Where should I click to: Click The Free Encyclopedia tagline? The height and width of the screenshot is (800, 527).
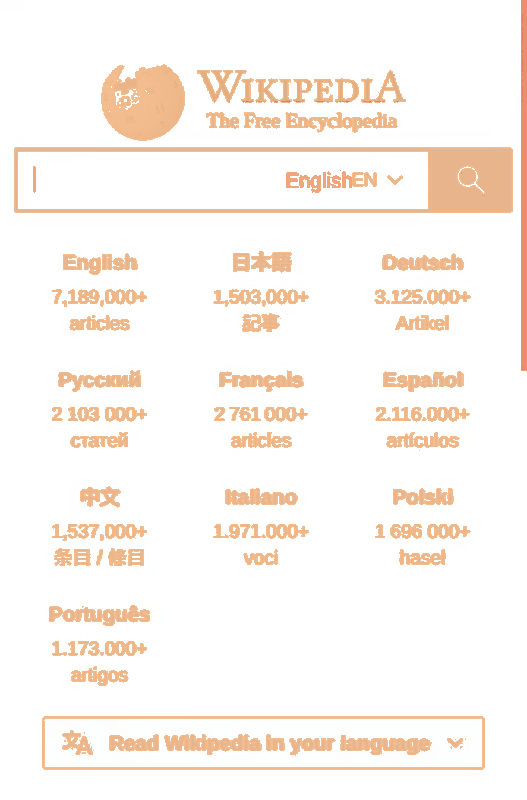coord(302,121)
